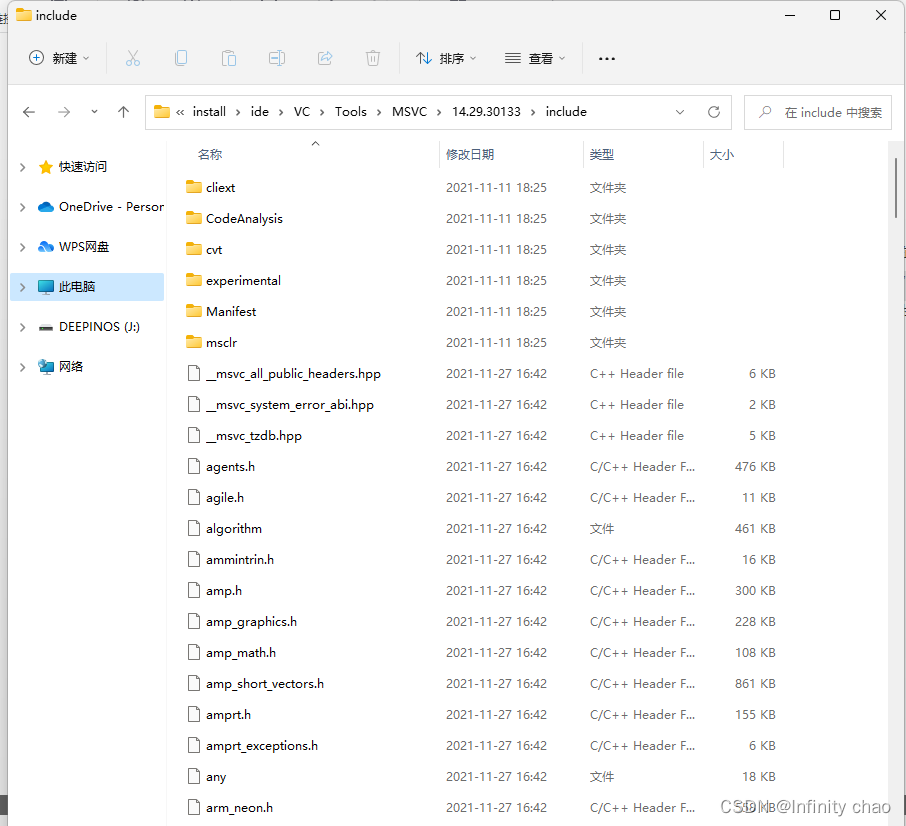Click the Copy icon in the toolbar
The width and height of the screenshot is (906, 826).
point(181,58)
